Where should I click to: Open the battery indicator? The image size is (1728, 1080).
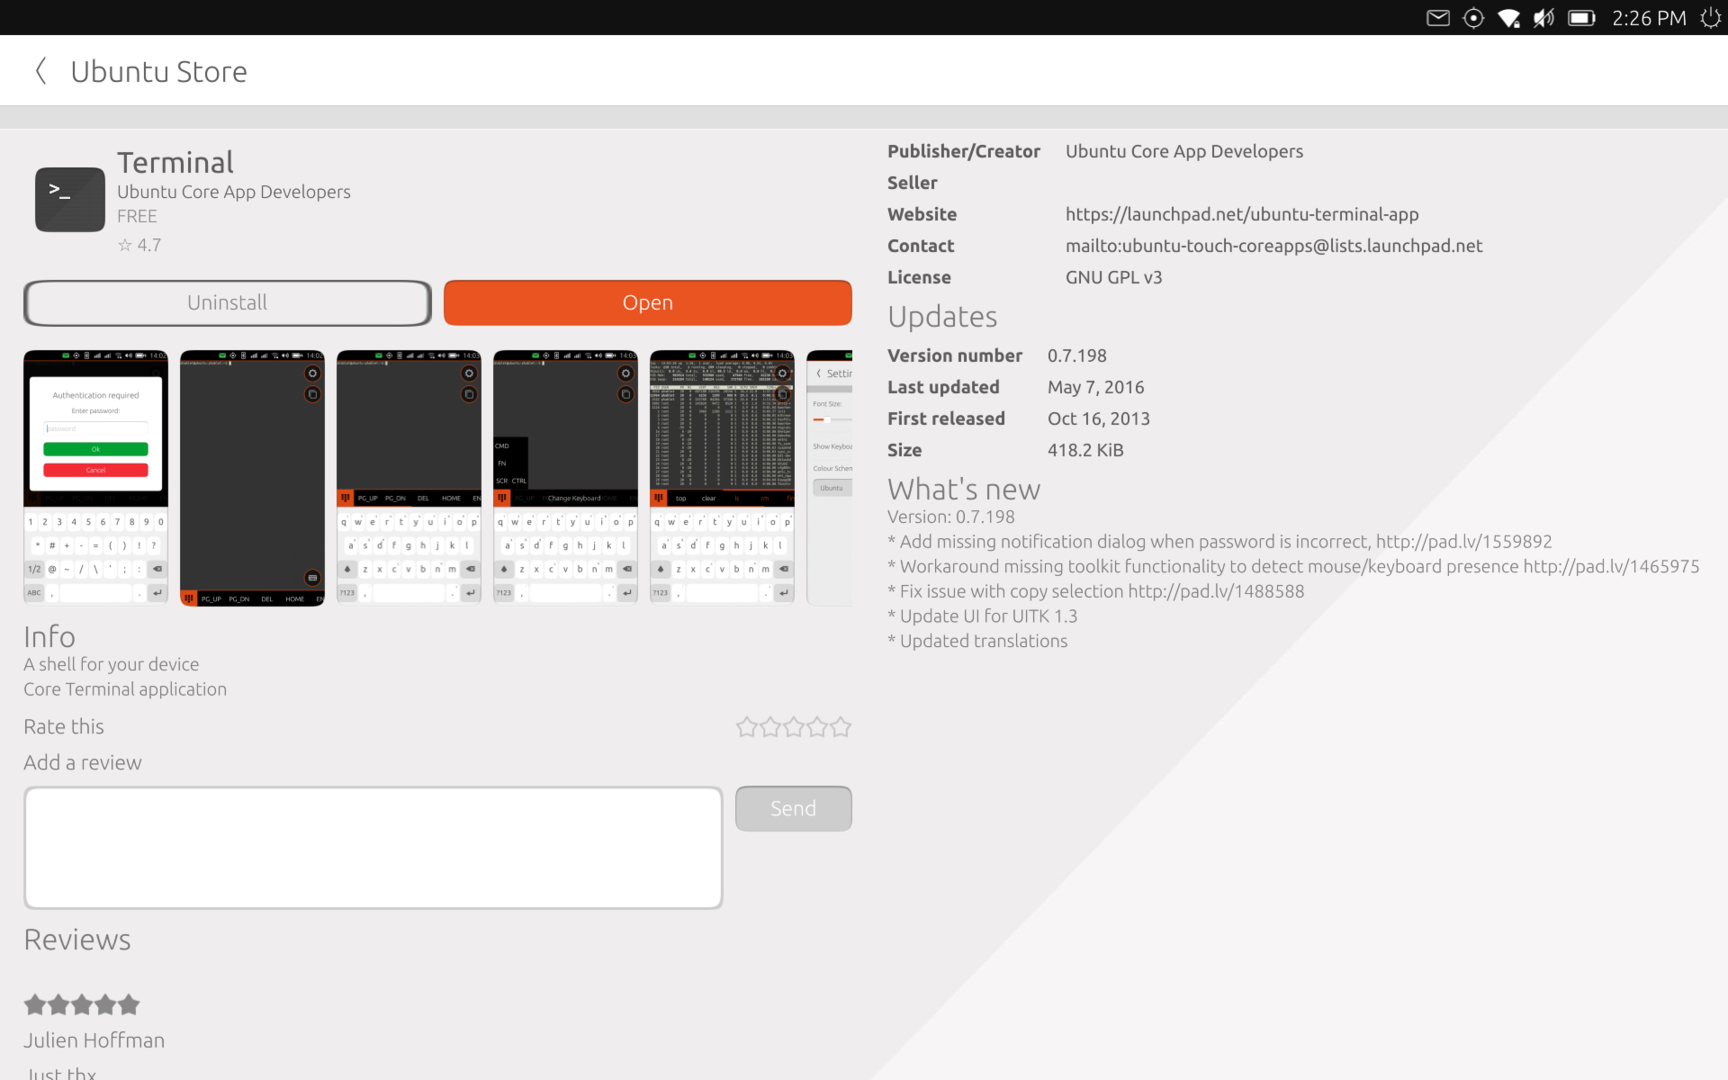1581,18
